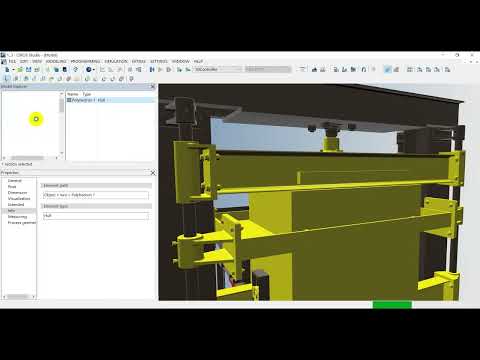Click the question mark help toolbar icon
The image size is (480, 360).
[x=76, y=69]
